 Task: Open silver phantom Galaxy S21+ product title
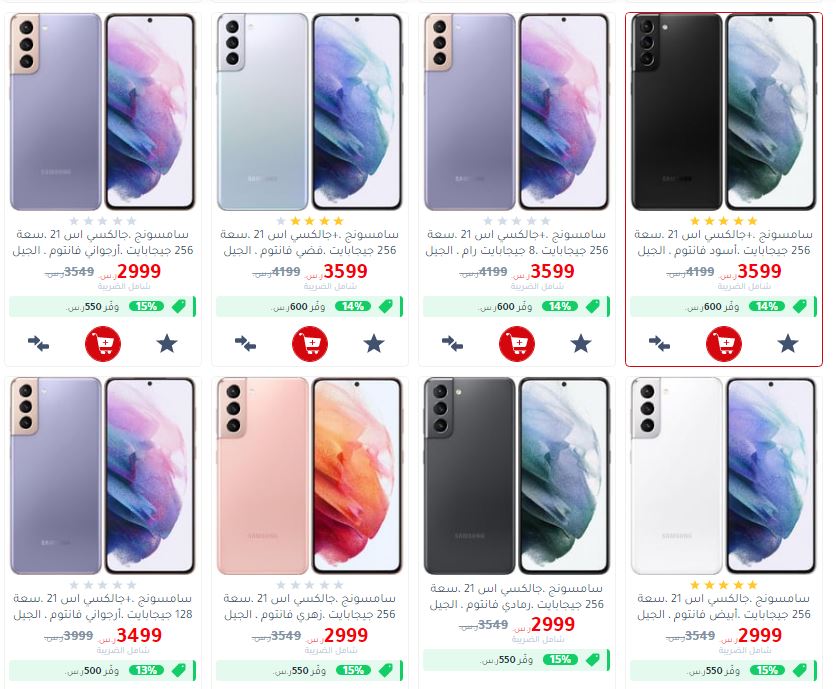coord(310,242)
